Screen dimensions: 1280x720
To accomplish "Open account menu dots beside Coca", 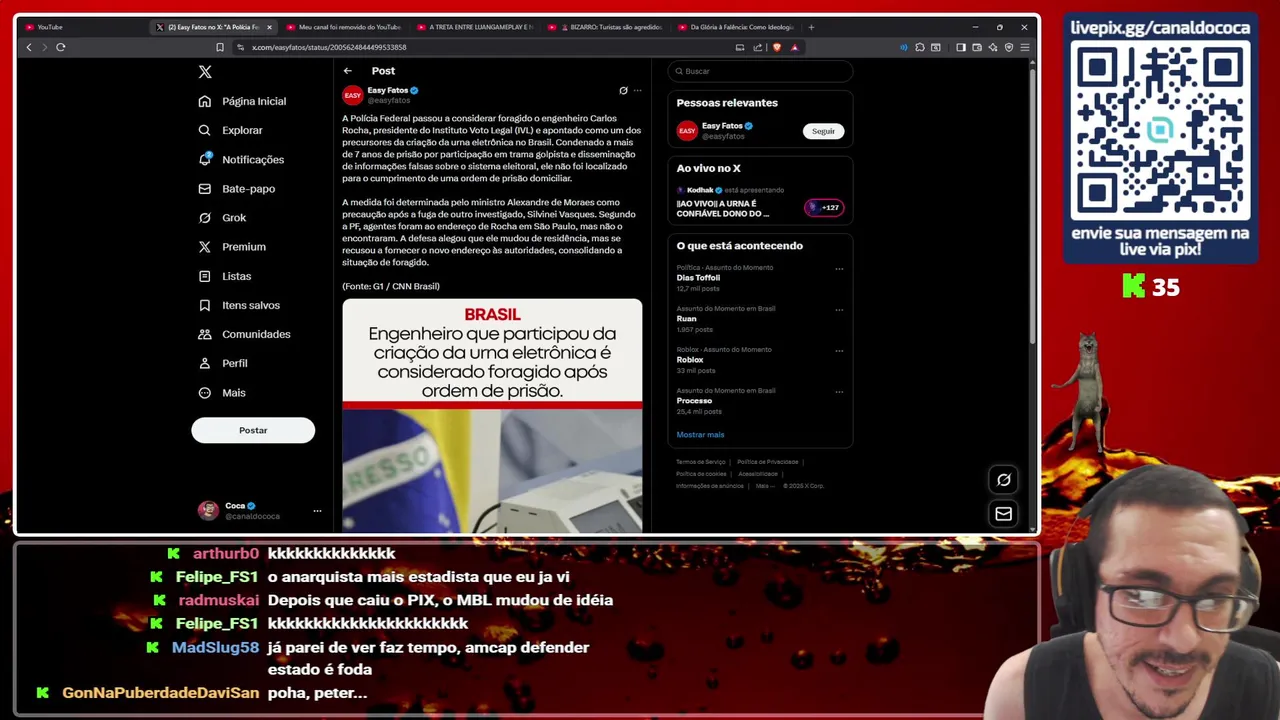I will [317, 510].
